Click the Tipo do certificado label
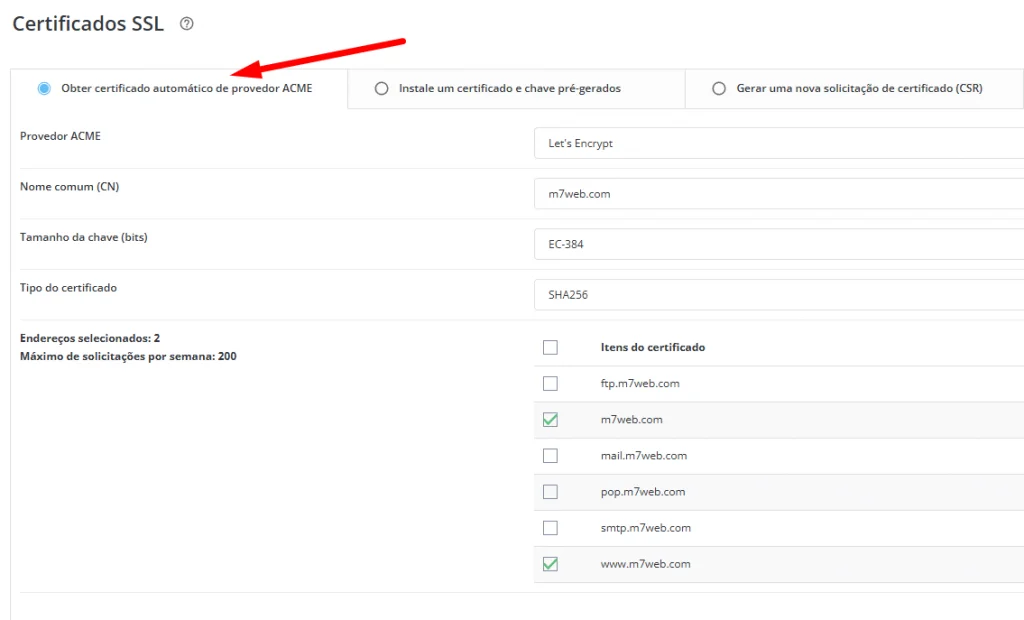 tap(68, 287)
